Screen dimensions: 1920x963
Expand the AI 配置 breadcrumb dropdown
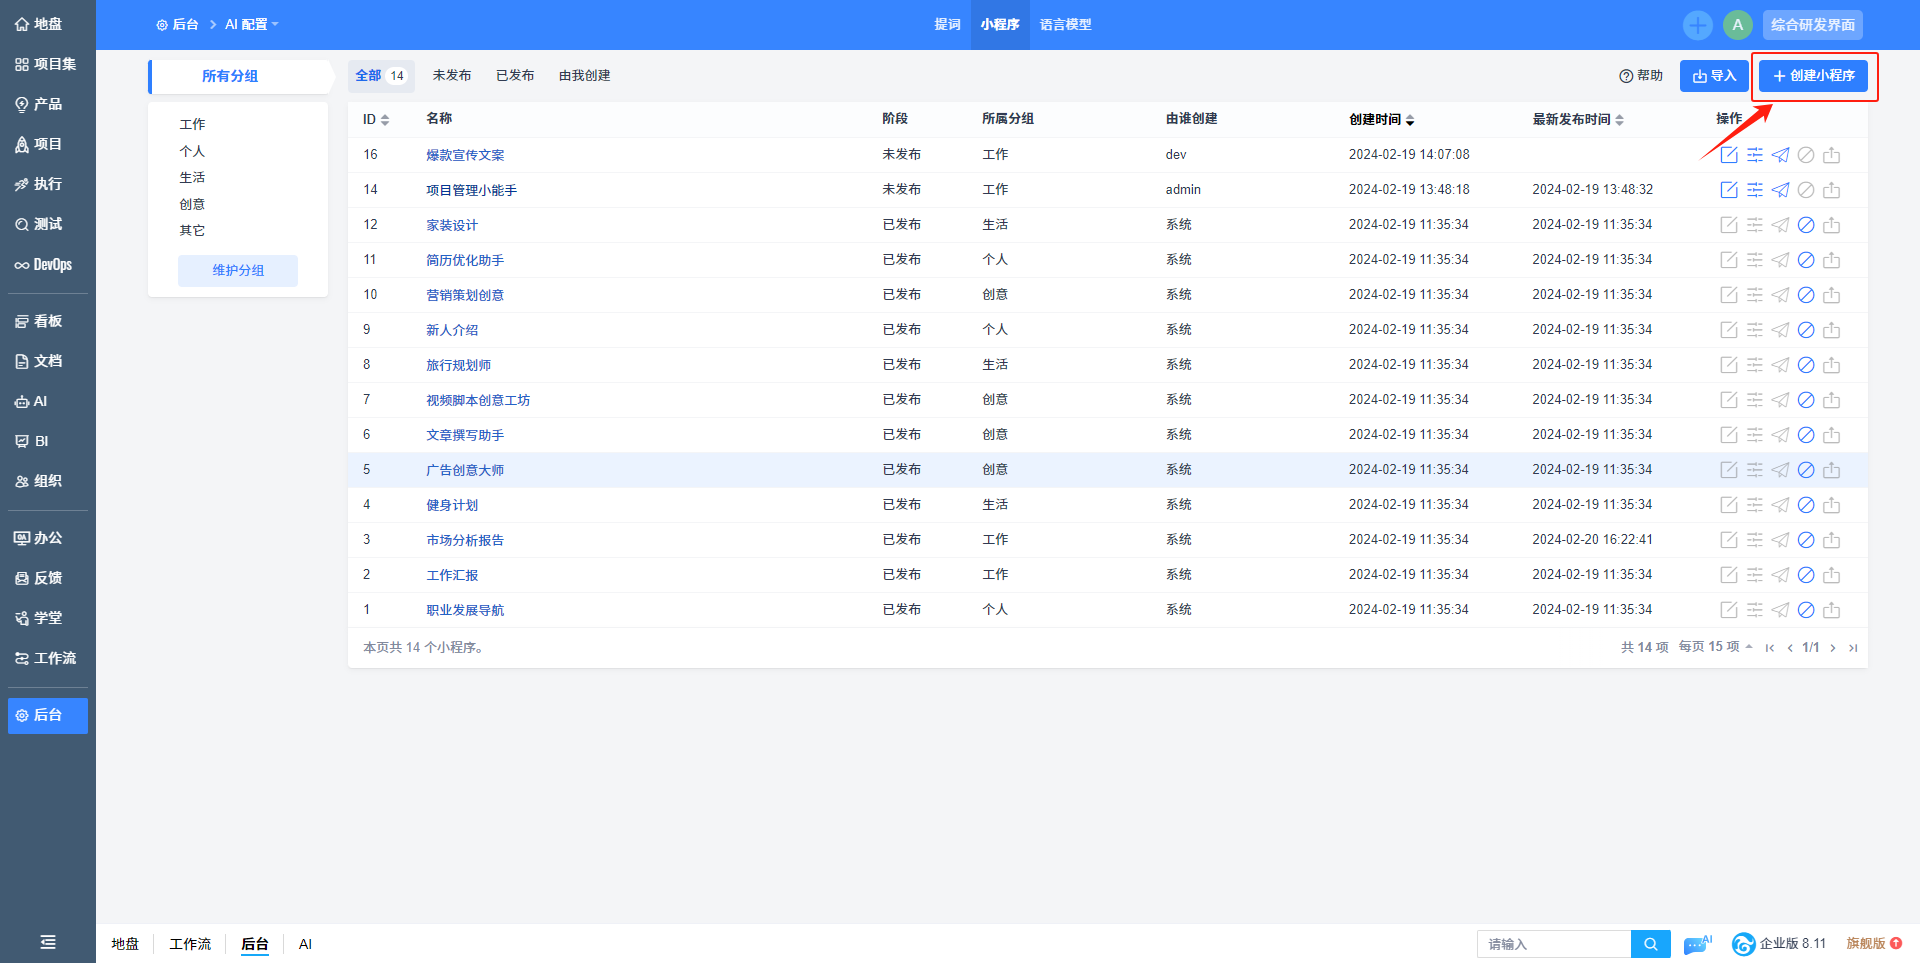251,25
